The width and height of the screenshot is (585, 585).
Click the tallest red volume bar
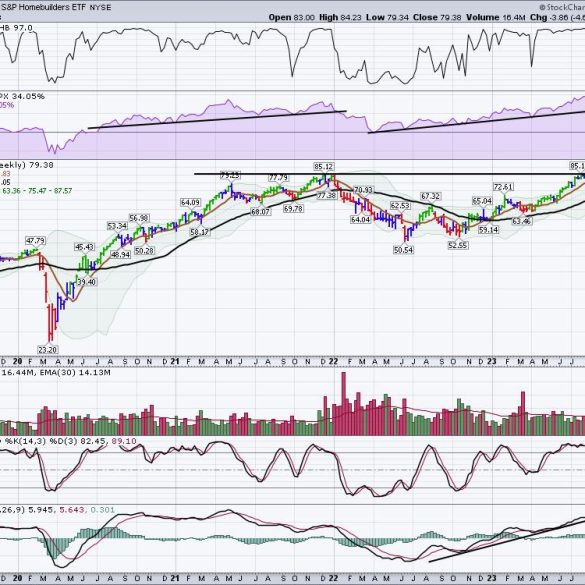tap(344, 404)
